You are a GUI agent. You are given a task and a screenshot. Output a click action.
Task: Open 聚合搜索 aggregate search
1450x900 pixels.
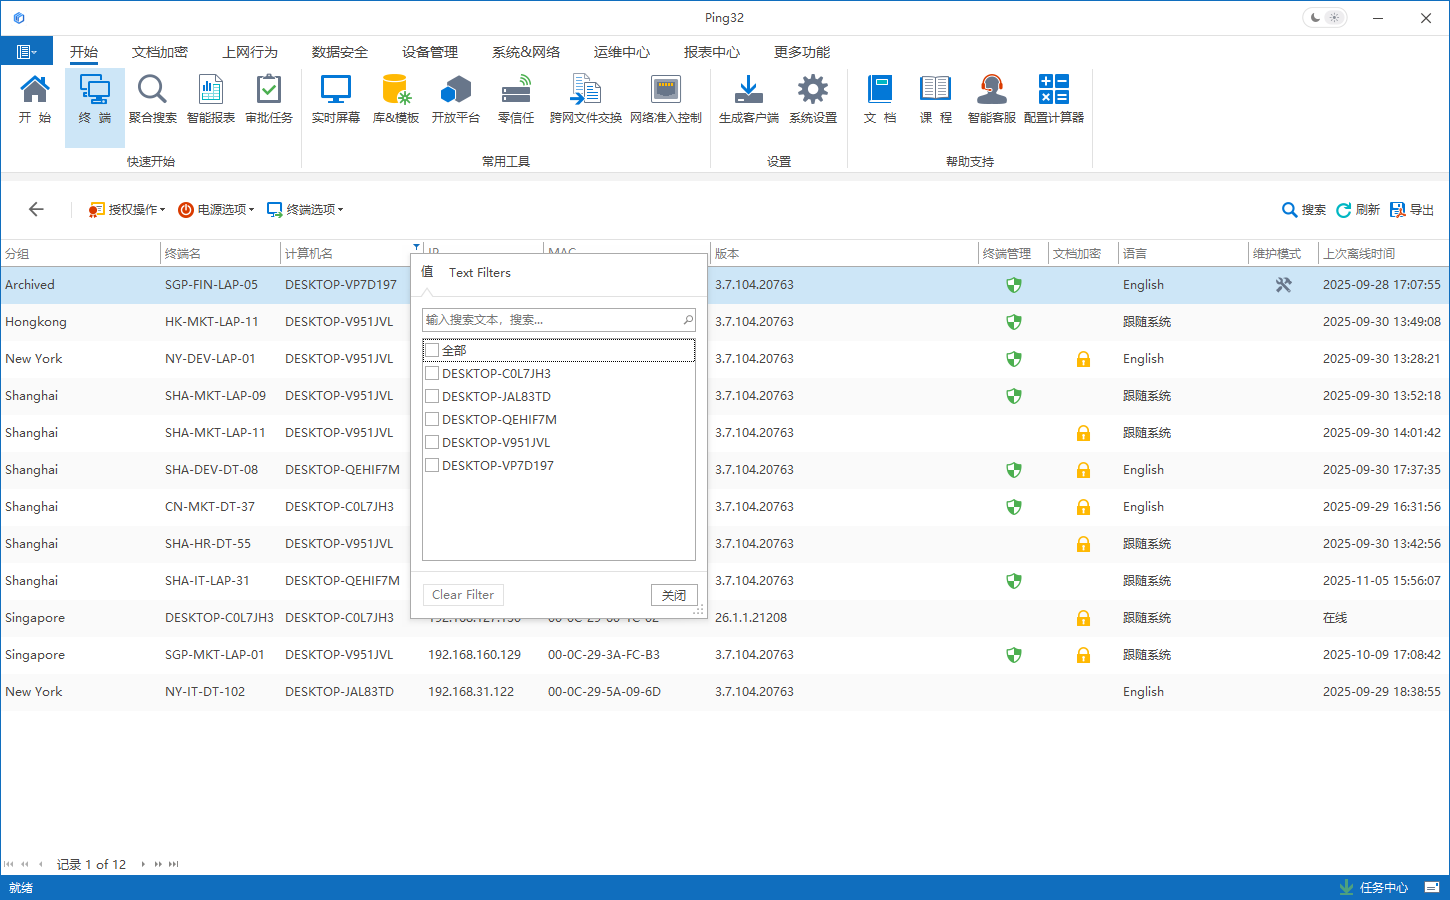click(152, 99)
